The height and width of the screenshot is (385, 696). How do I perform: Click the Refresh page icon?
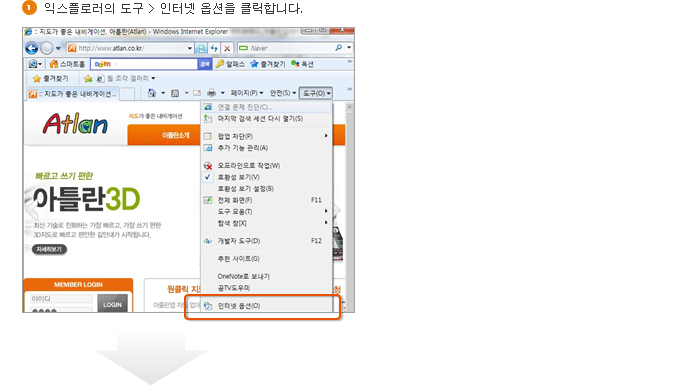click(x=214, y=48)
